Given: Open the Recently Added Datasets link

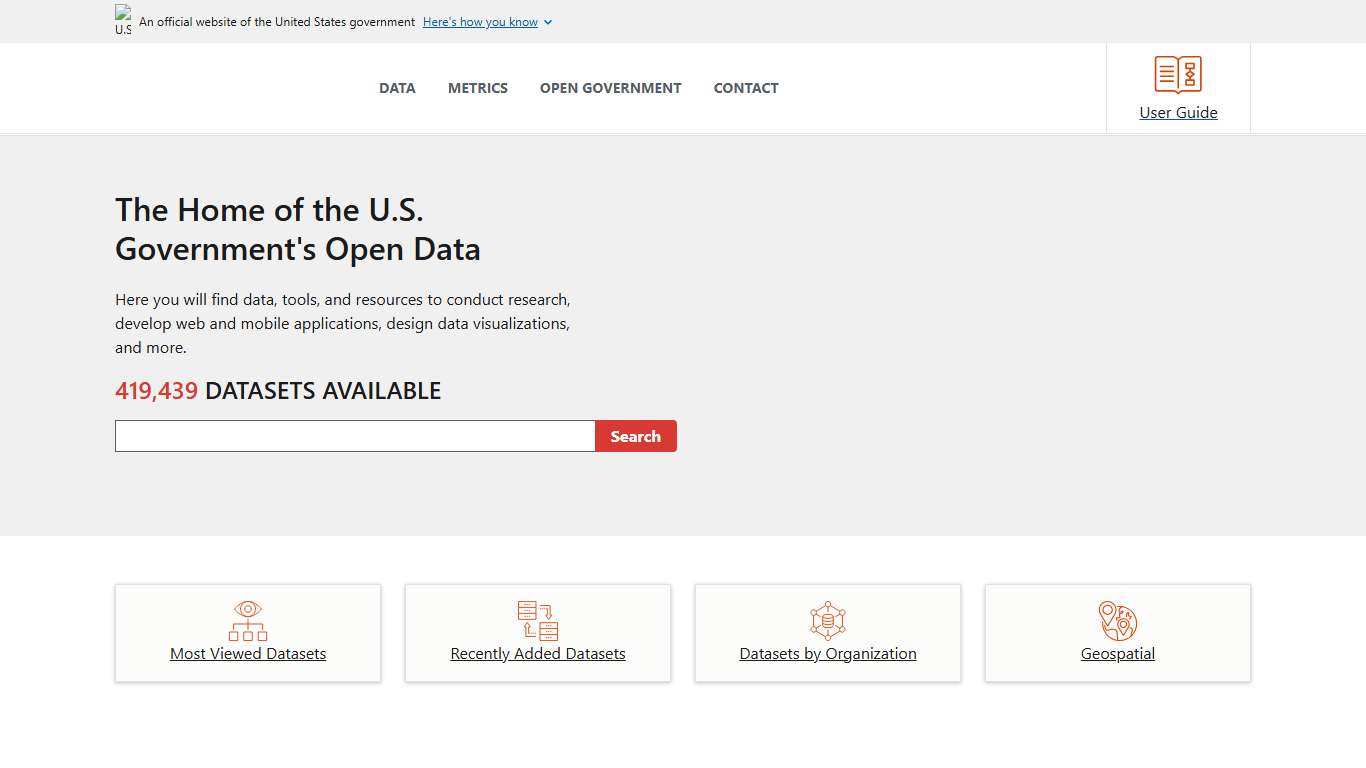Looking at the screenshot, I should click(x=537, y=653).
